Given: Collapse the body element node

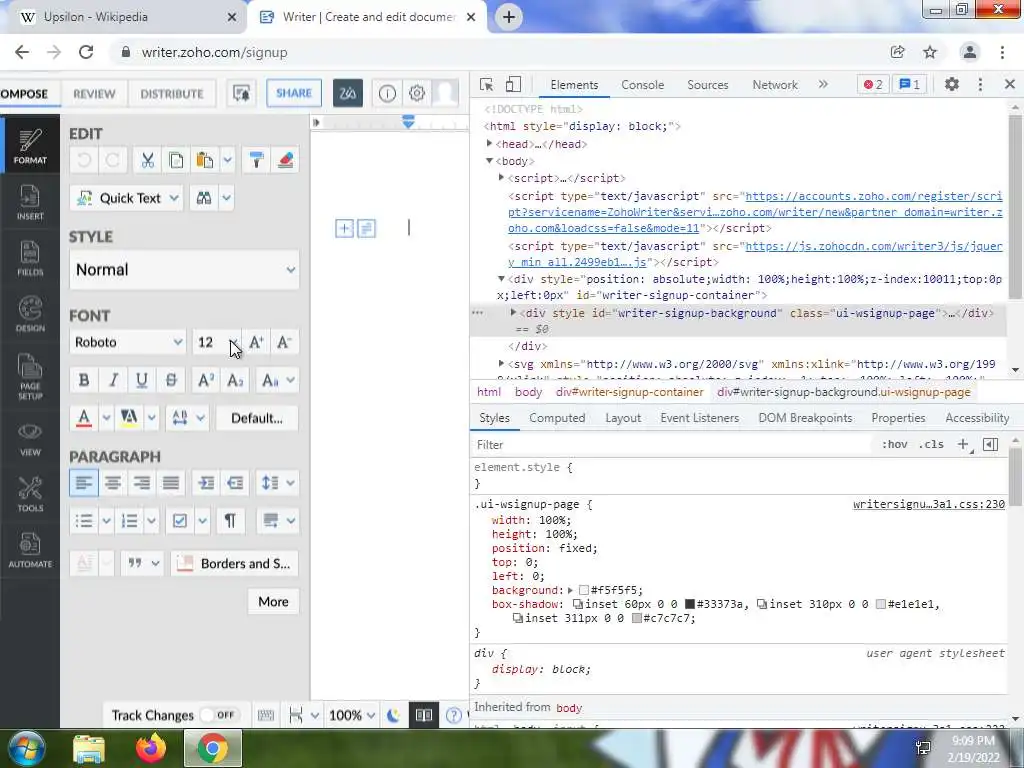Looking at the screenshot, I should pos(489,161).
